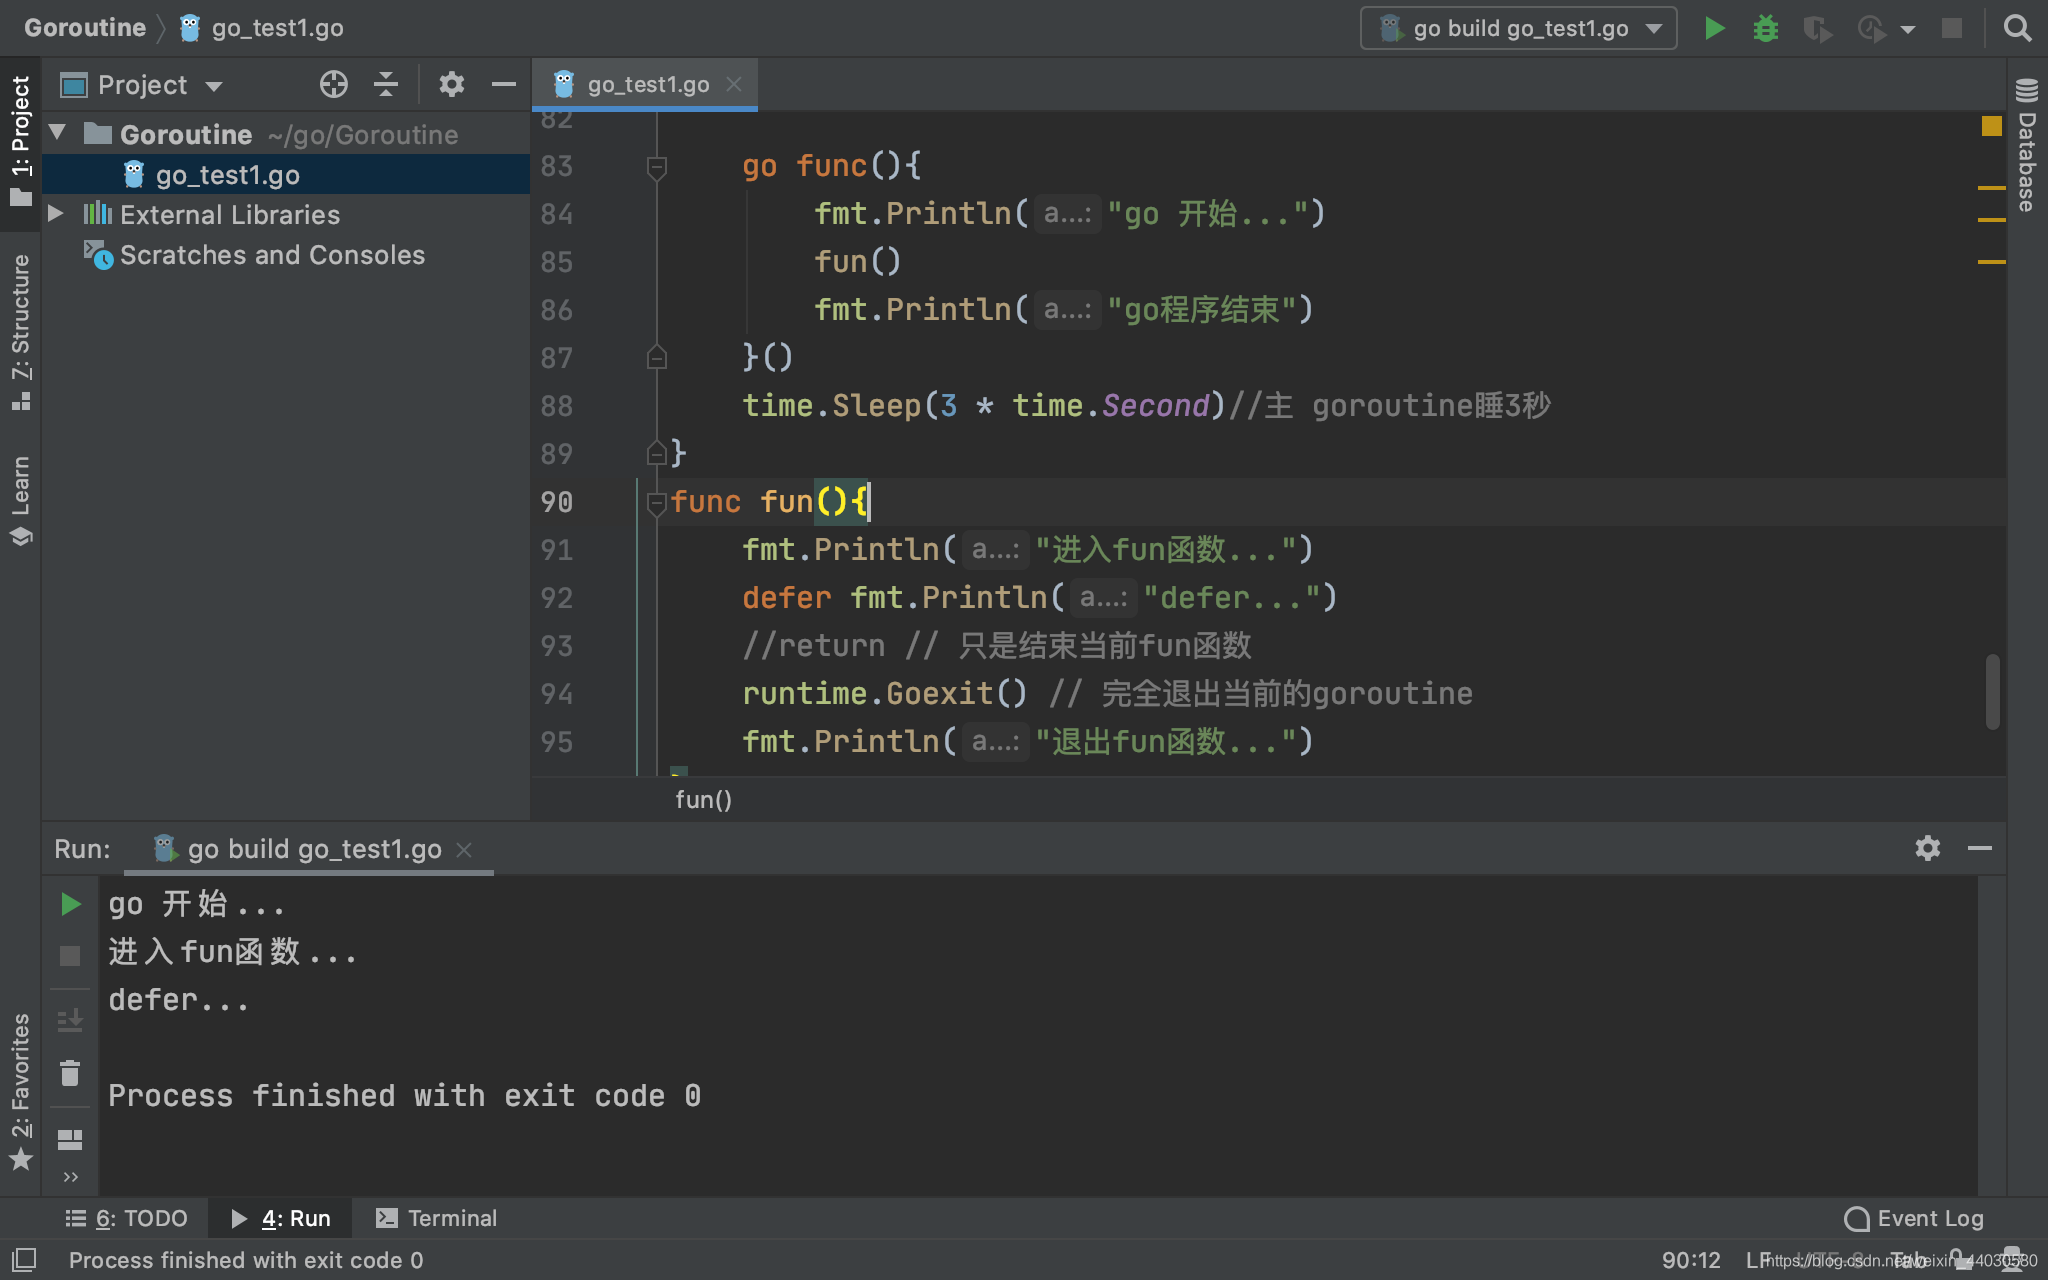Run the go build go_test1.go configuration
The width and height of the screenshot is (2048, 1280).
click(1714, 28)
